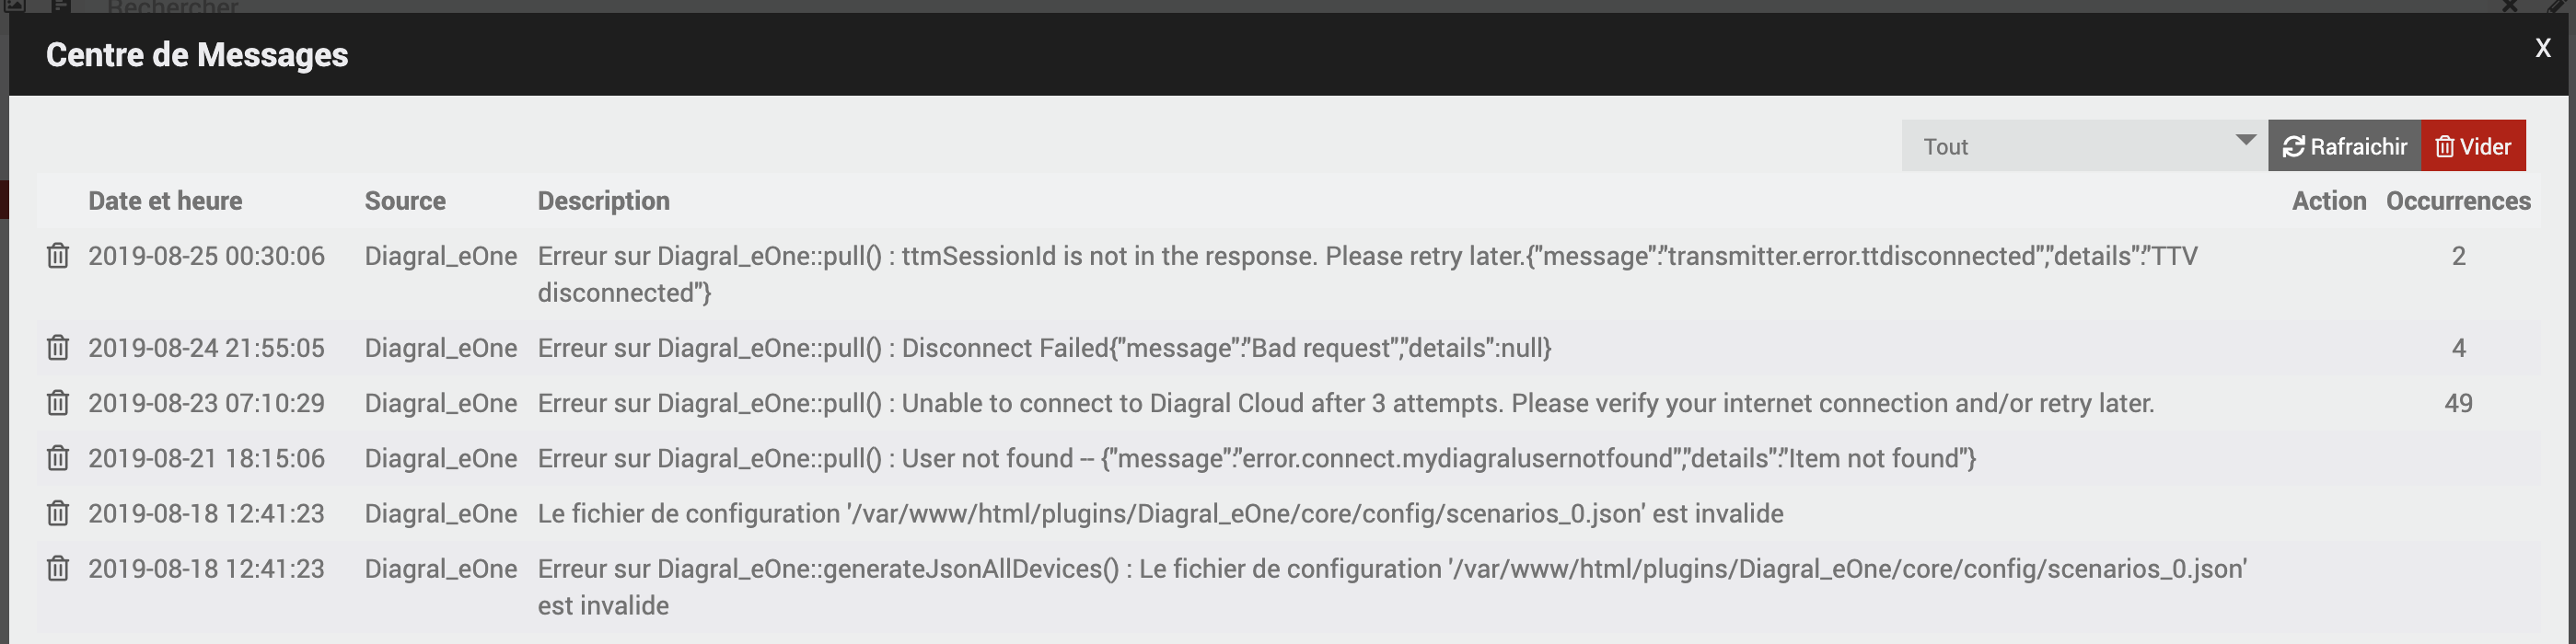Click the Occurrences column header
Image resolution: width=2576 pixels, height=644 pixels.
click(2458, 201)
